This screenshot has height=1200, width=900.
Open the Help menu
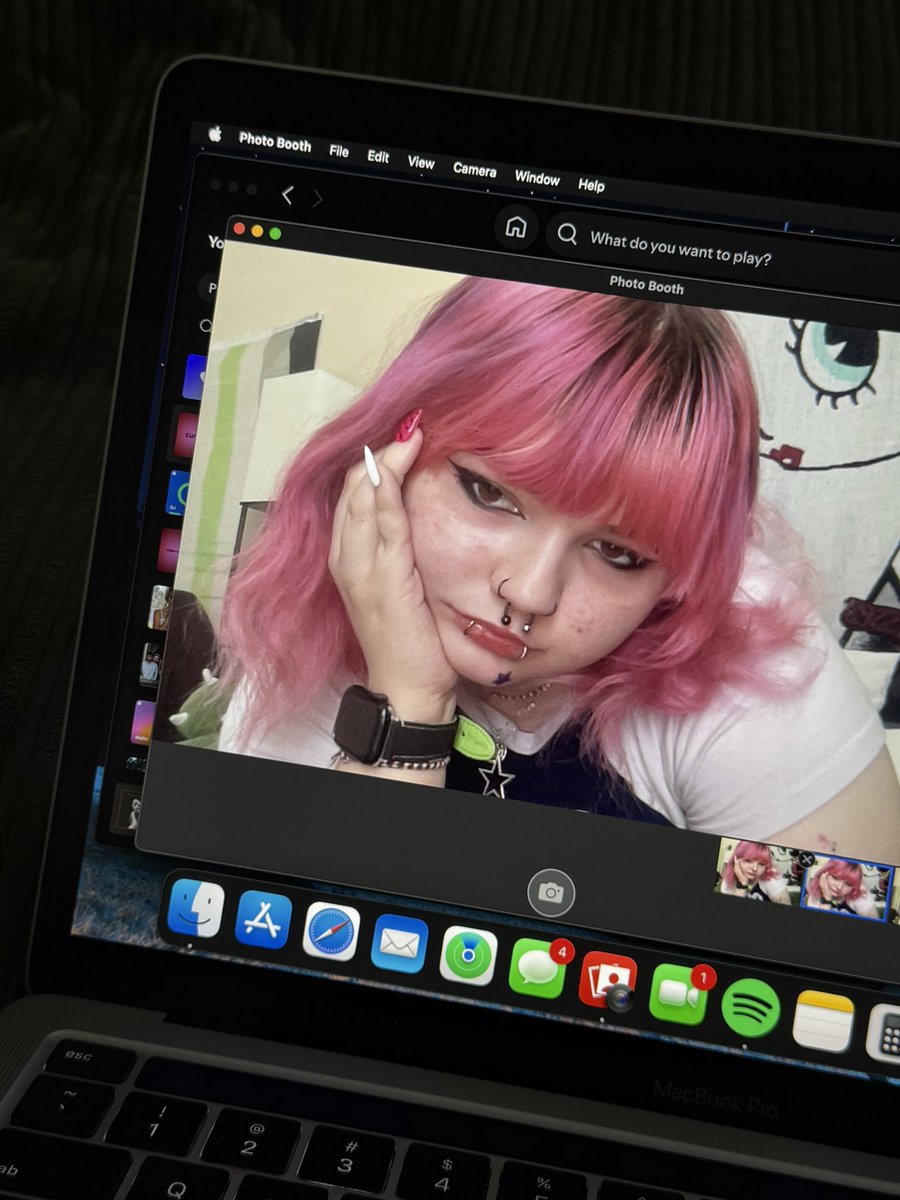[x=591, y=185]
